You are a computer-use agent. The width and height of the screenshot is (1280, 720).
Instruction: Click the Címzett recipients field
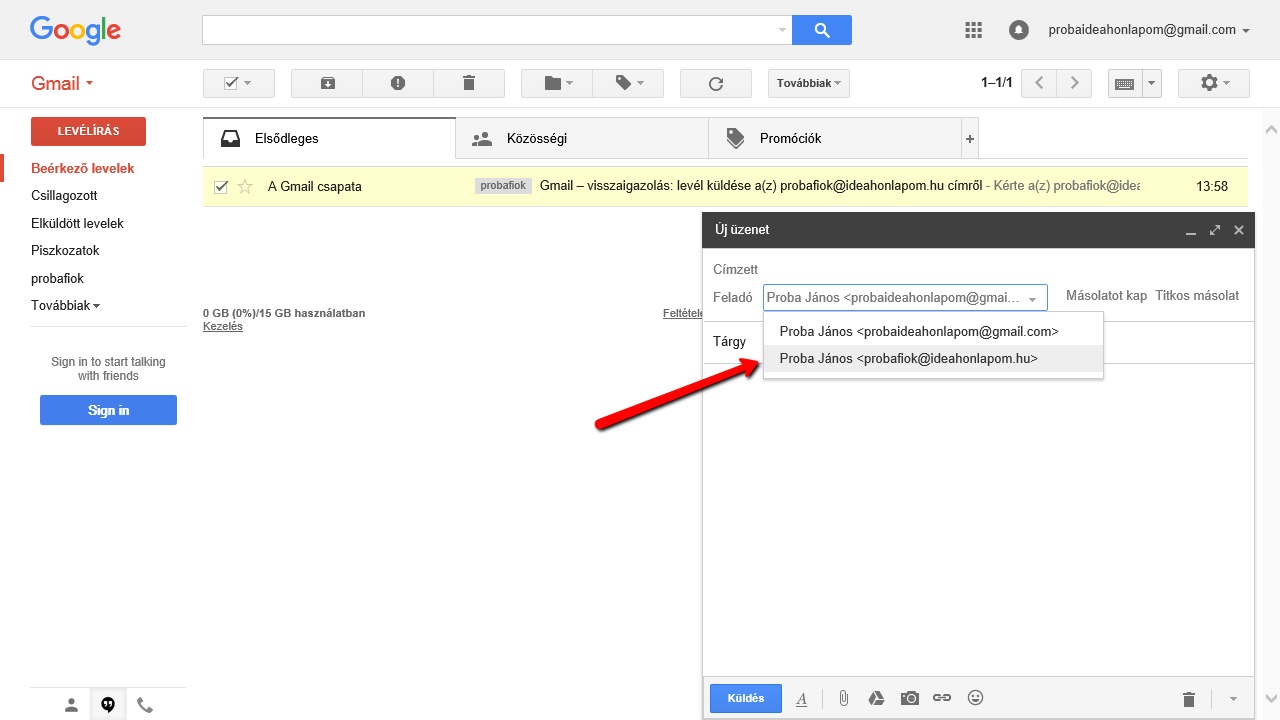(978, 269)
